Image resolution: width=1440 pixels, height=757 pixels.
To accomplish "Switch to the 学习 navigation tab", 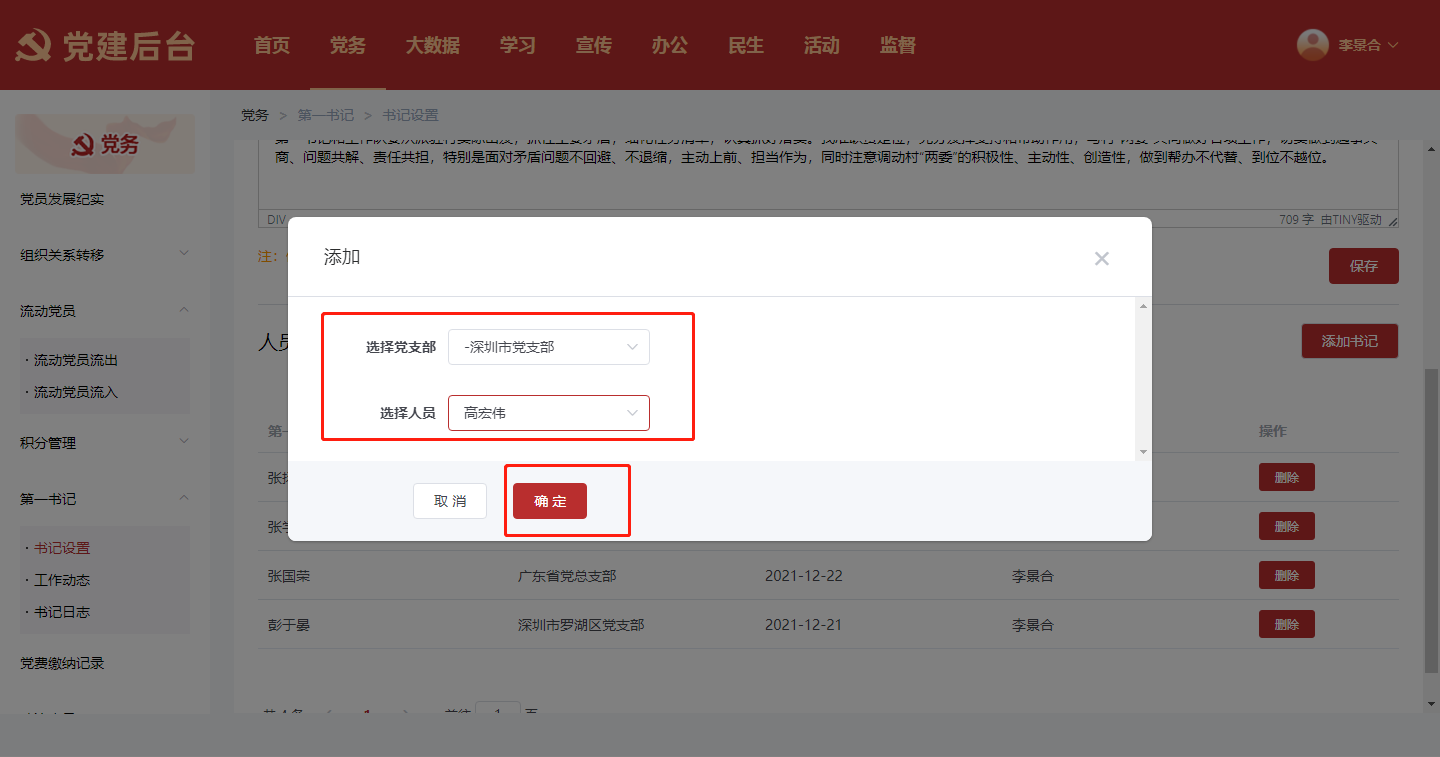I will (x=517, y=45).
